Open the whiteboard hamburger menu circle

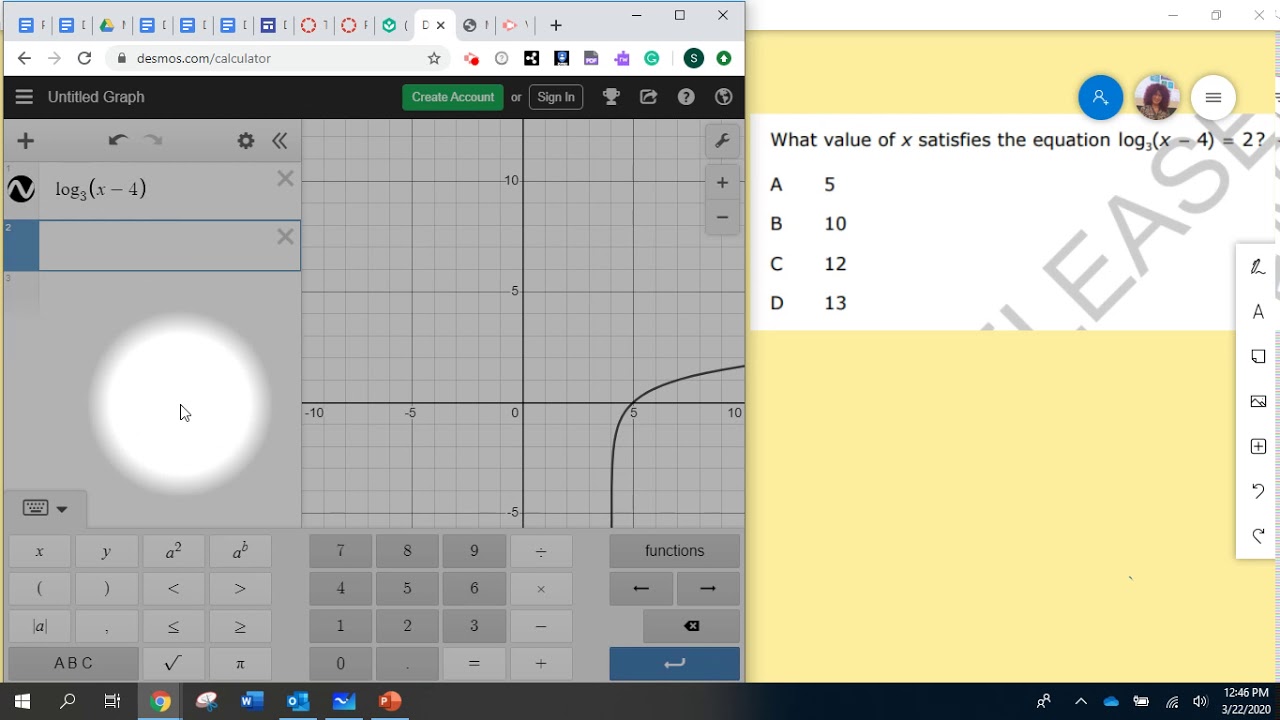click(1213, 97)
